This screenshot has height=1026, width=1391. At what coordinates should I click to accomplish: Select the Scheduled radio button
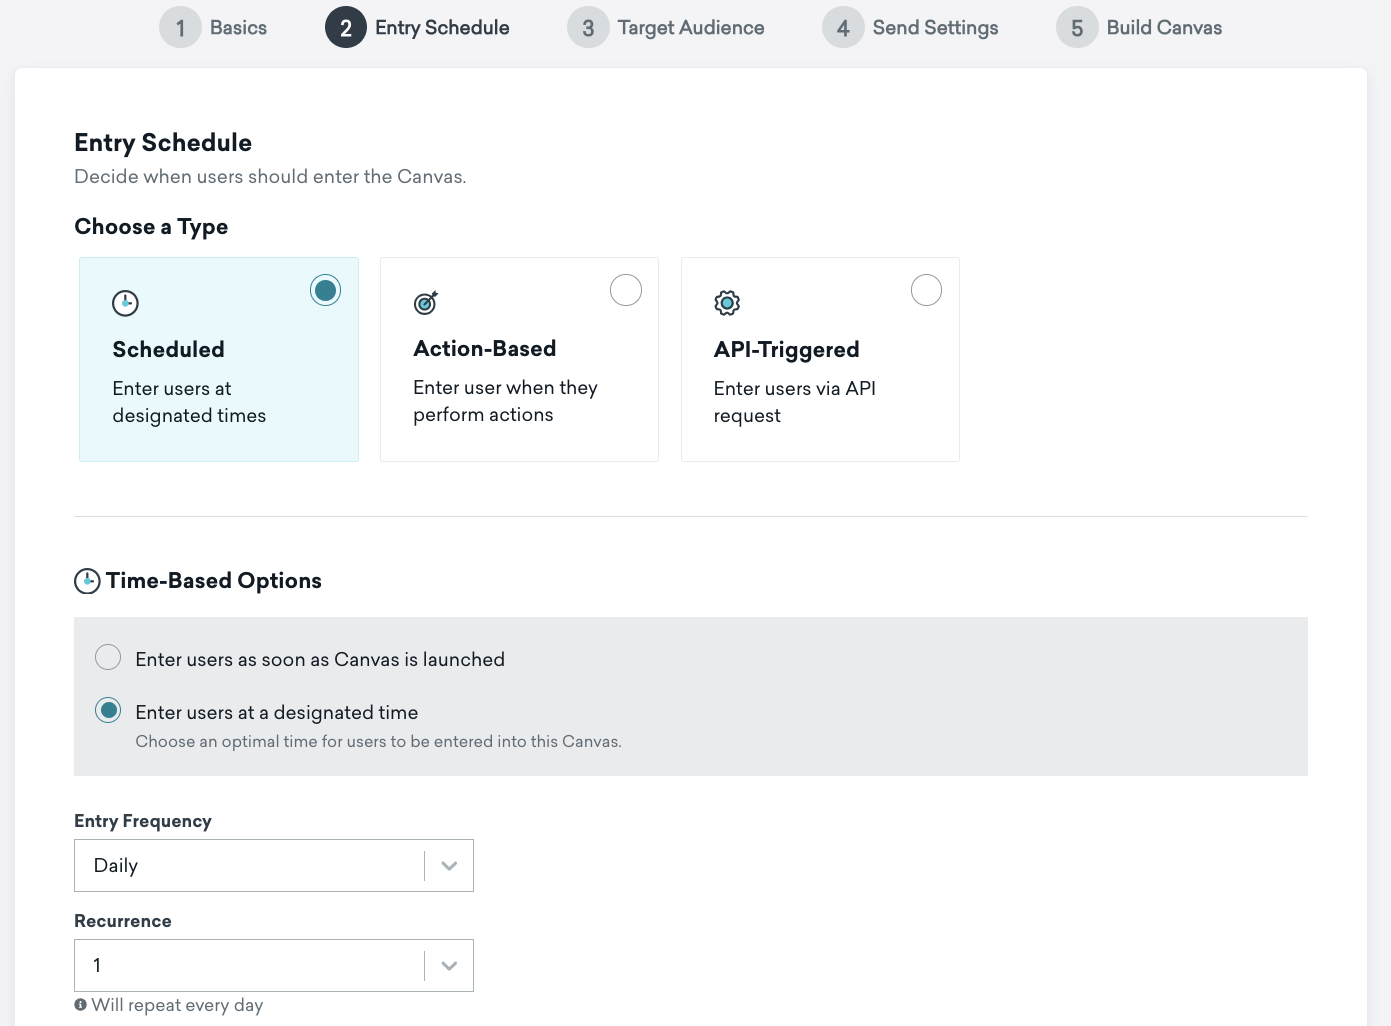tap(325, 290)
